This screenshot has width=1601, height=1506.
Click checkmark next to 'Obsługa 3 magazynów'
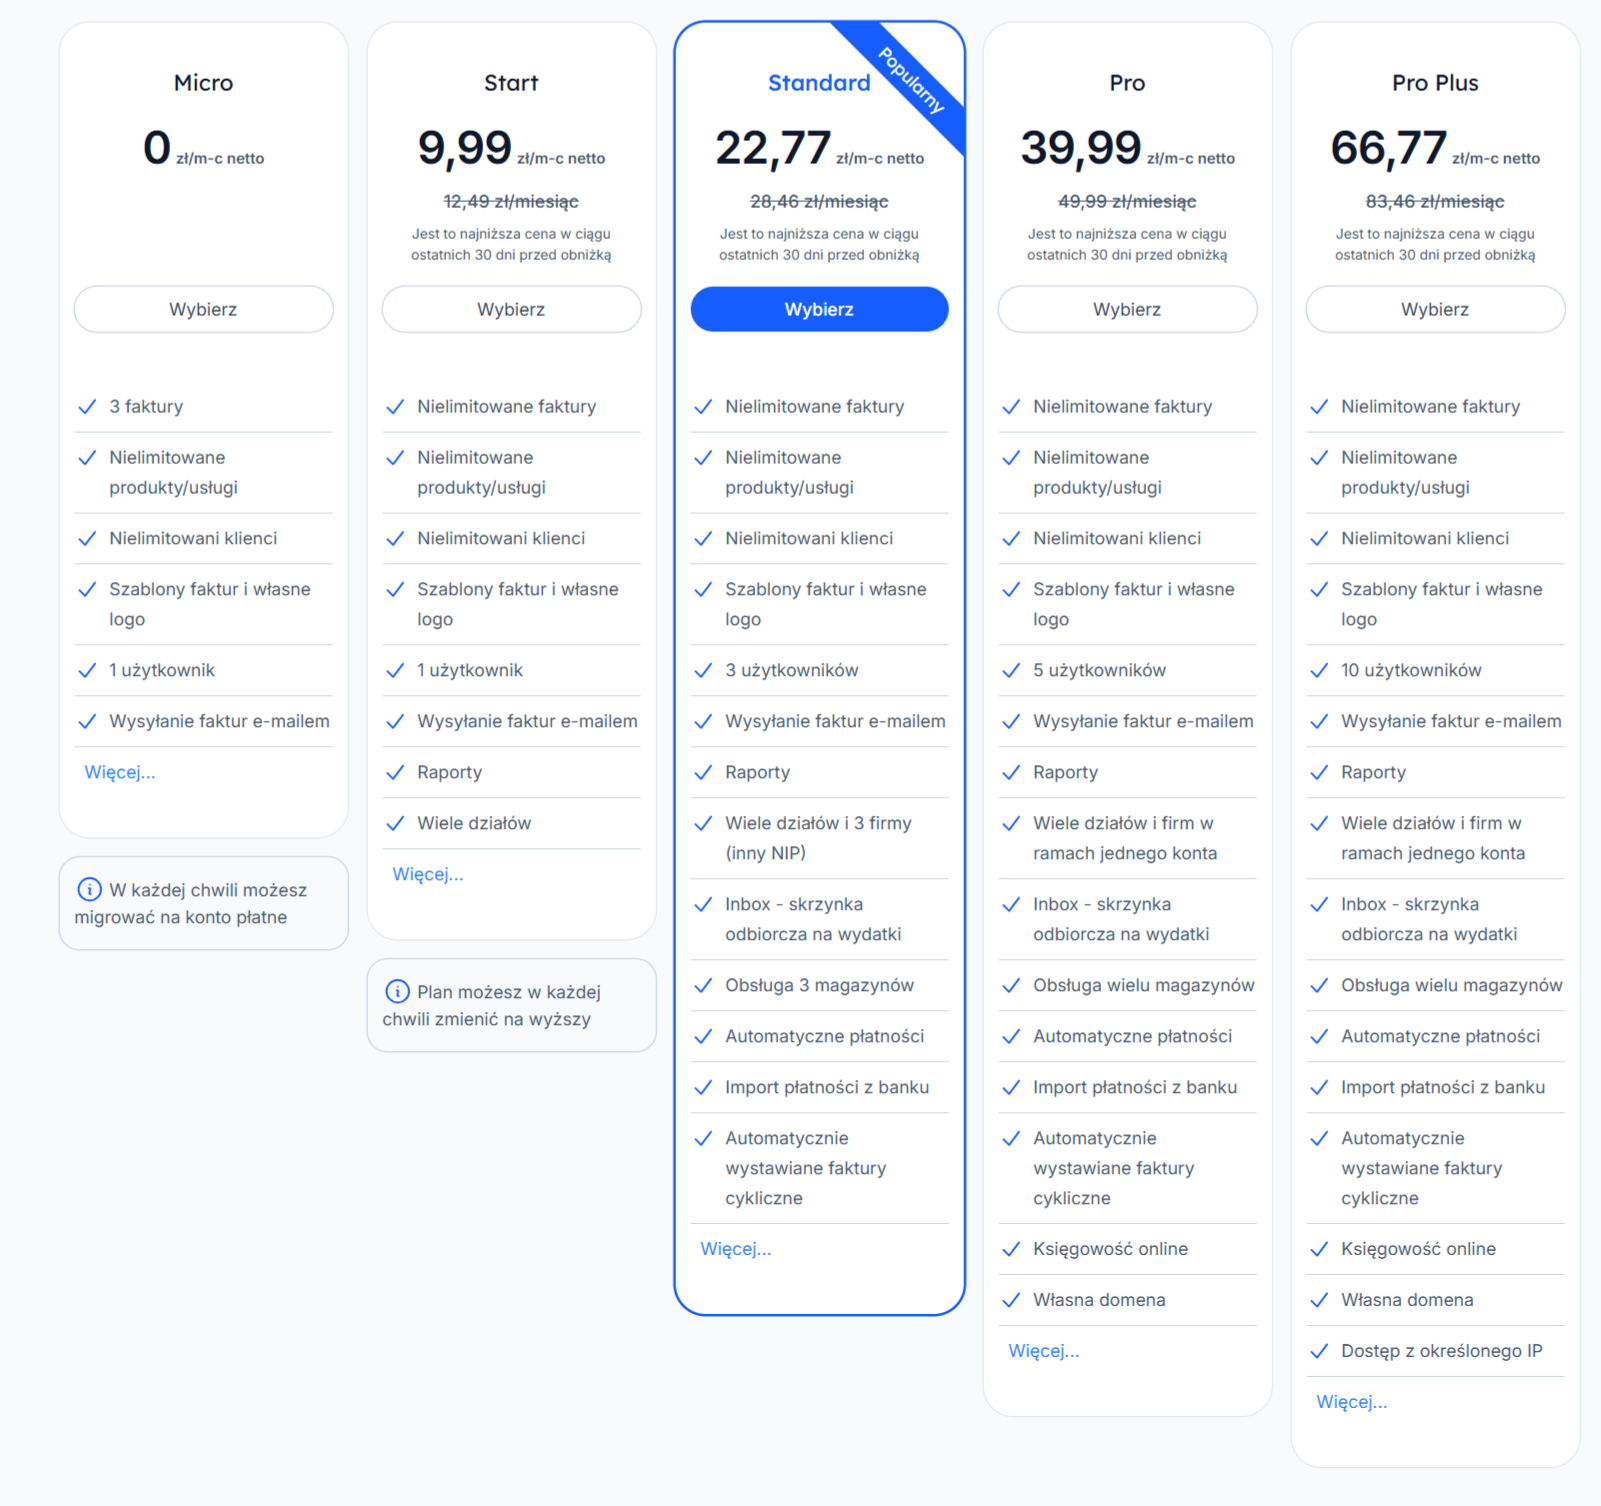702,985
